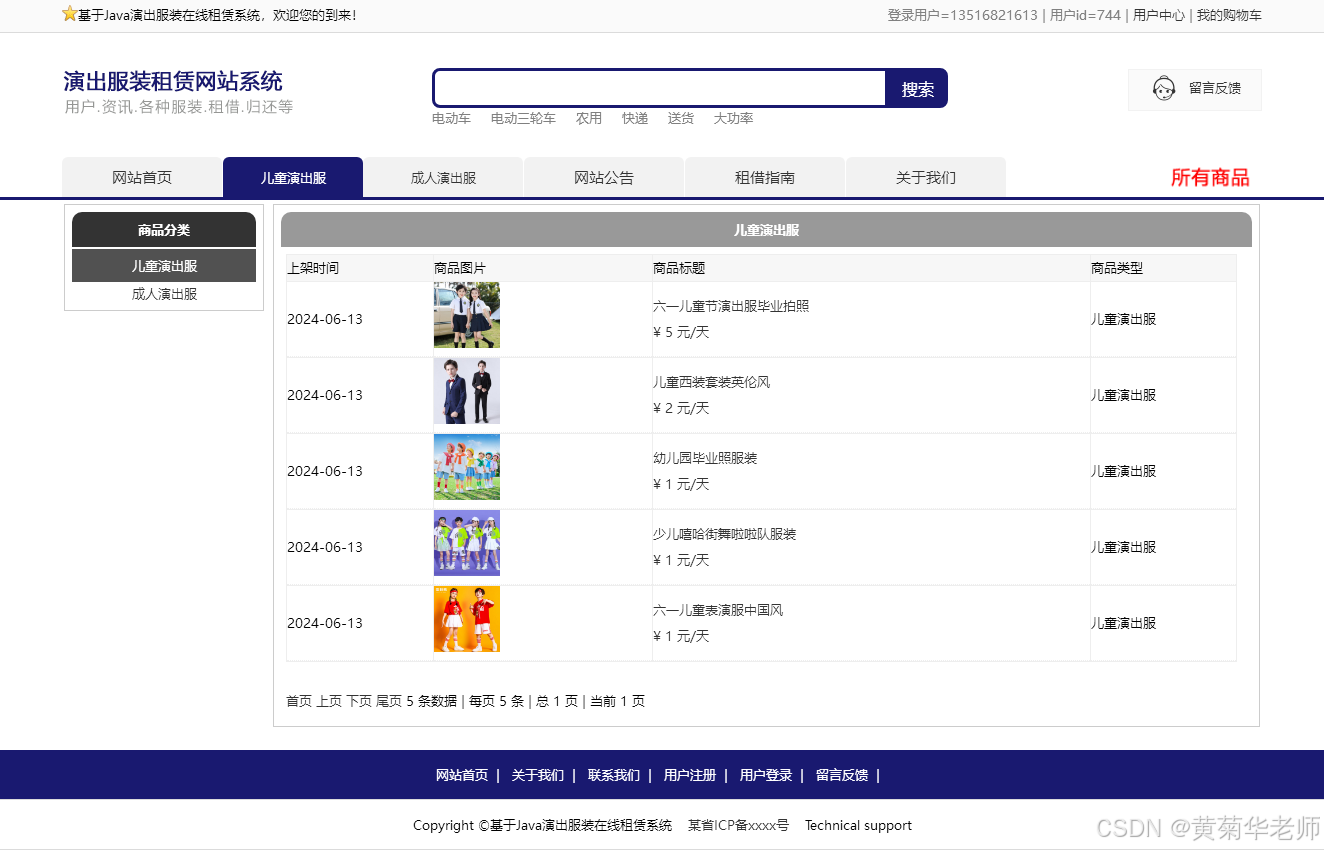
Task: Go to 用户中心 in the top bar
Action: click(x=1158, y=15)
